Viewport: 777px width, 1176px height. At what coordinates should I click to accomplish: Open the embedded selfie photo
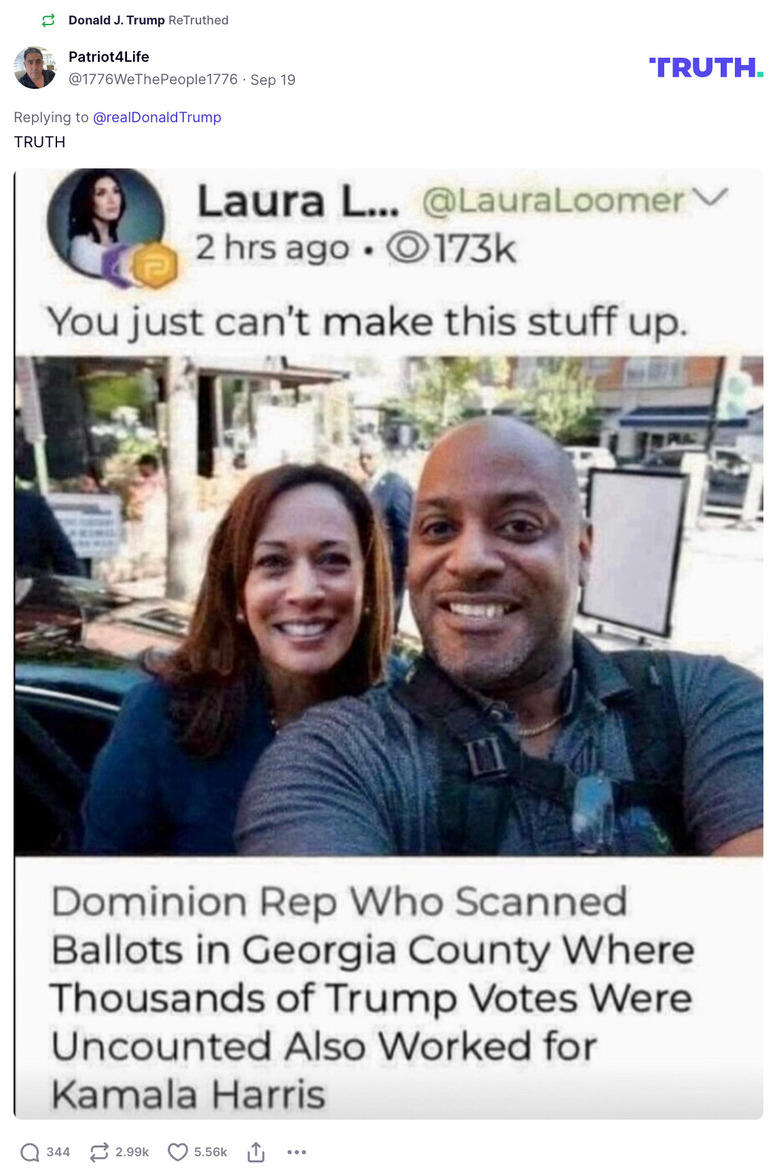point(388,606)
